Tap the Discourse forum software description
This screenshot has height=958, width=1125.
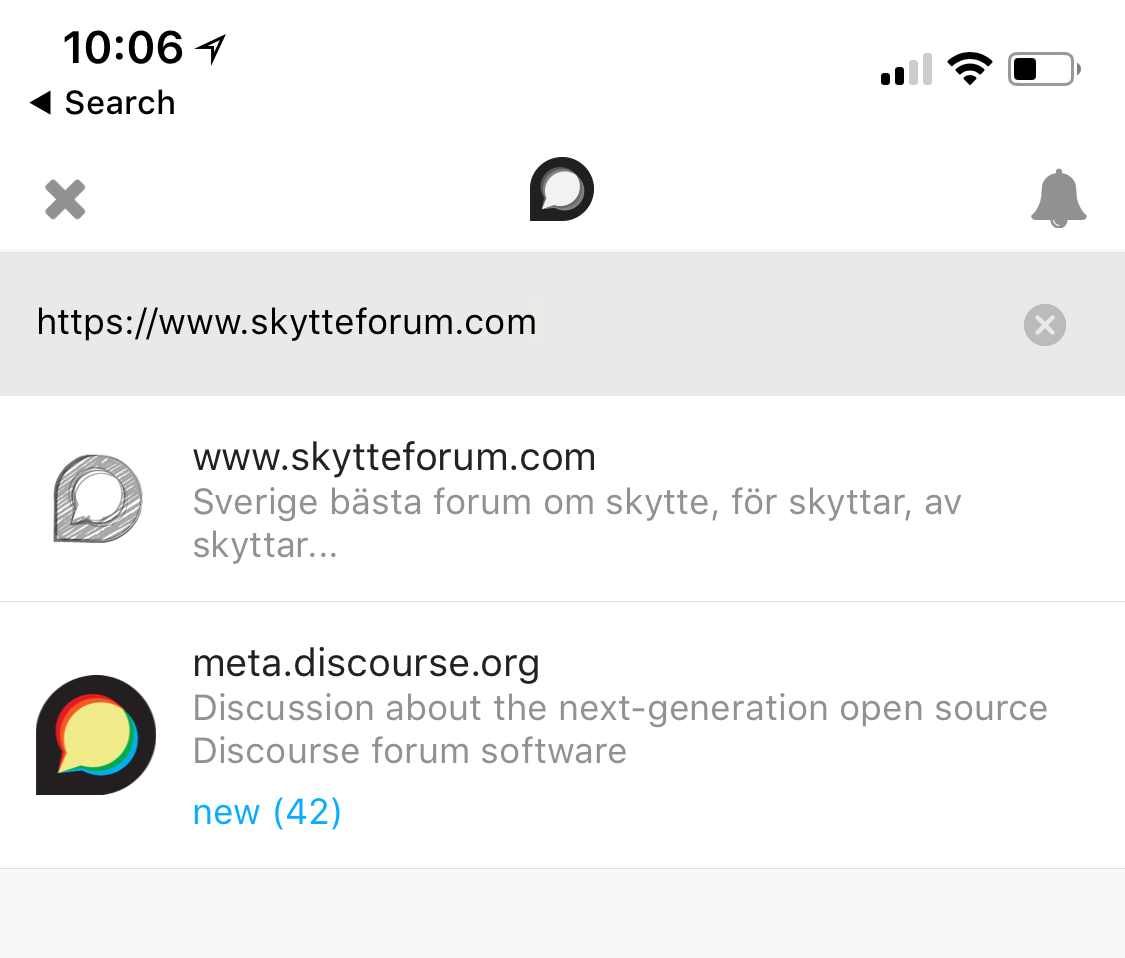coord(619,729)
